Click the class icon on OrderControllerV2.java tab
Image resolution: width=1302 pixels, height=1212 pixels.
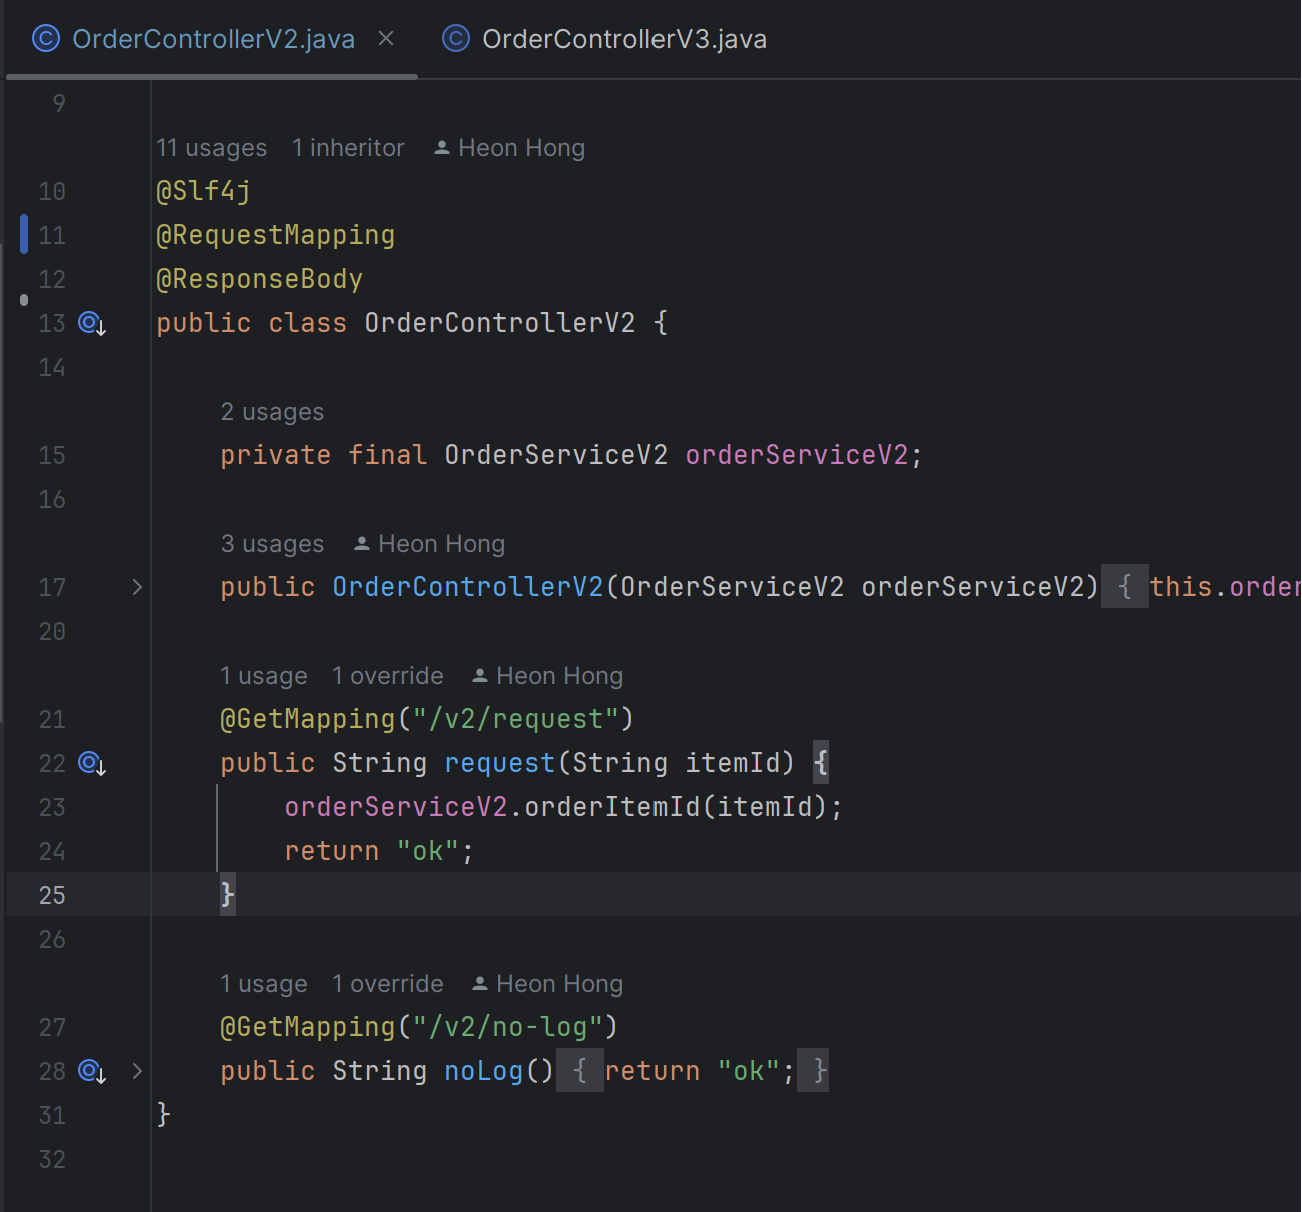coord(46,39)
